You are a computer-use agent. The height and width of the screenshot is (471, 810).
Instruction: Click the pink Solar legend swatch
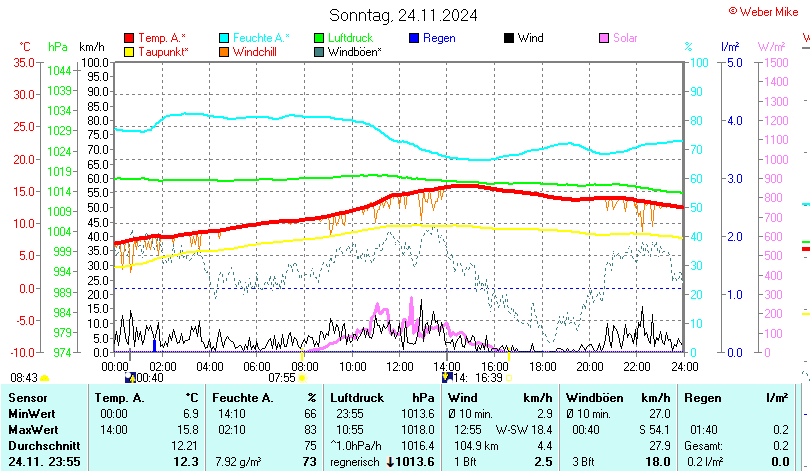(604, 38)
